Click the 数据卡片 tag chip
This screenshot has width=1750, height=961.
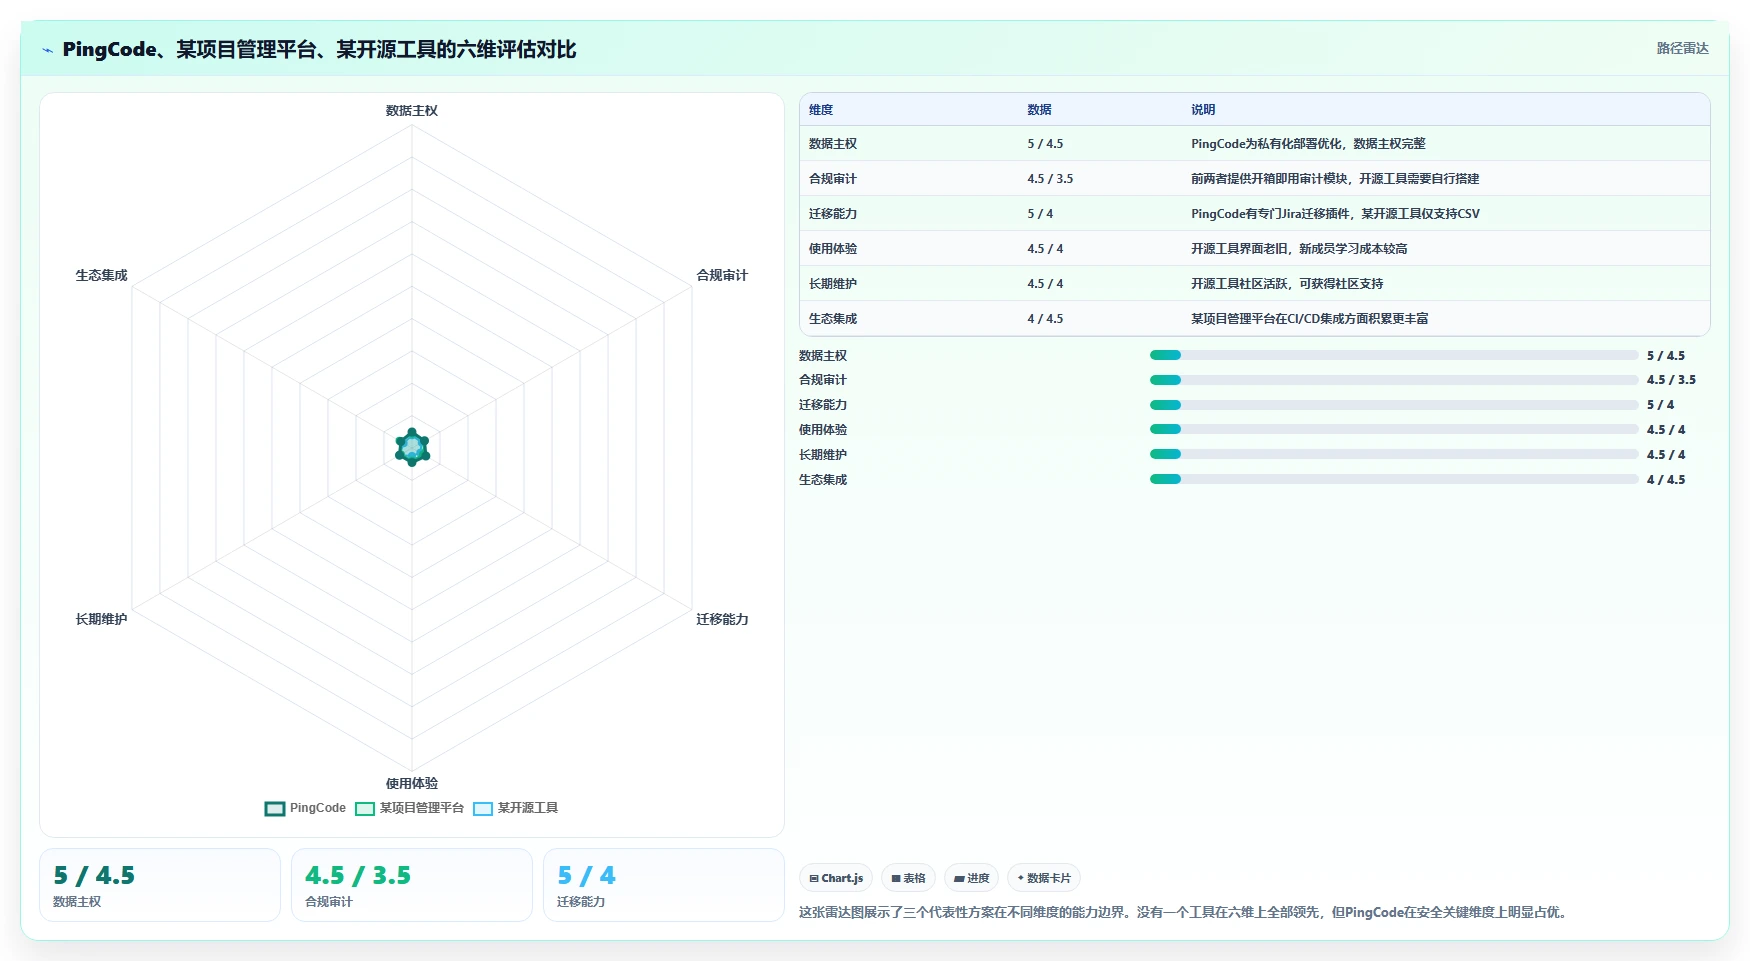click(x=1044, y=878)
